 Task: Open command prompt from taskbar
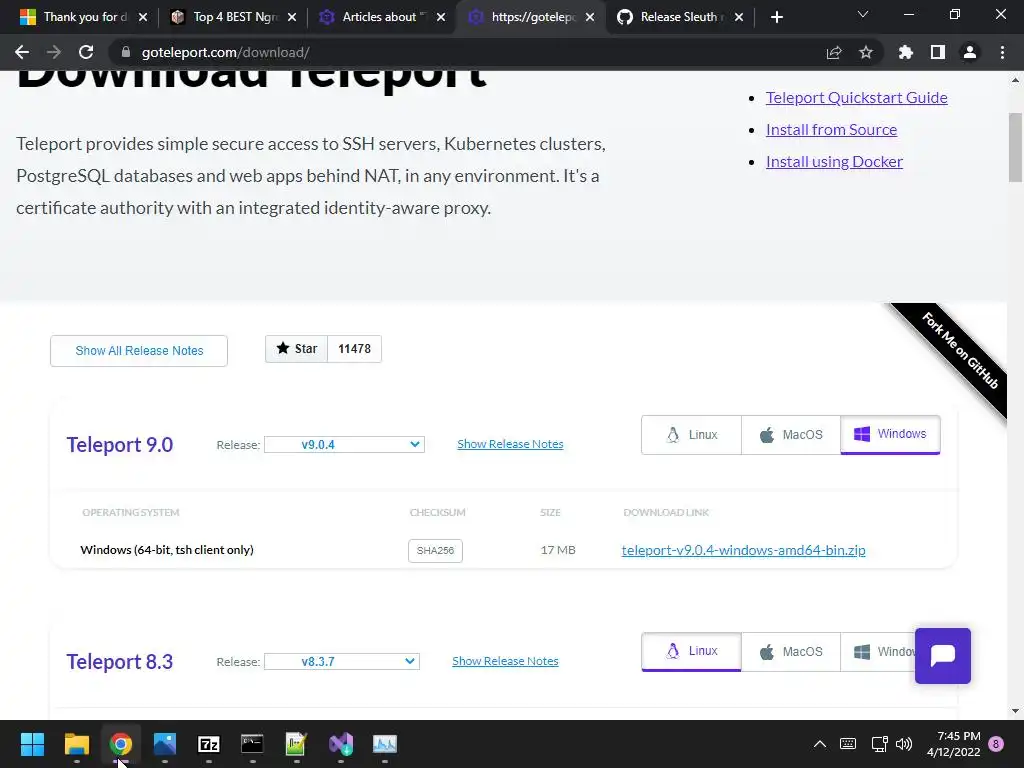[x=252, y=744]
